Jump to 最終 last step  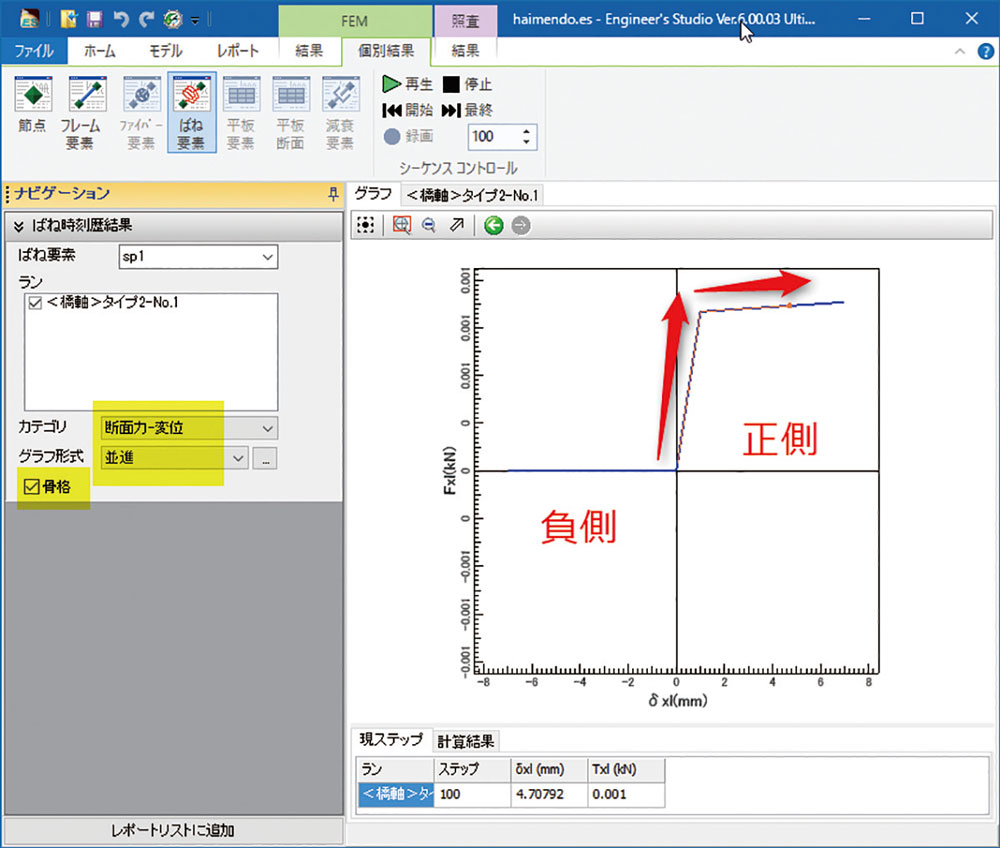click(x=467, y=110)
